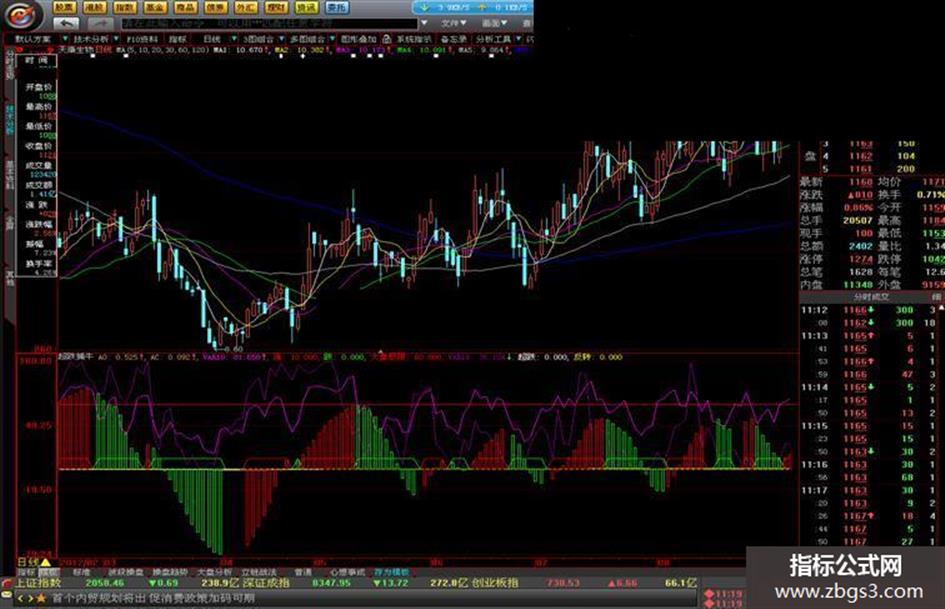Expand the 3图组合 dropdown arrow

[x=281, y=39]
